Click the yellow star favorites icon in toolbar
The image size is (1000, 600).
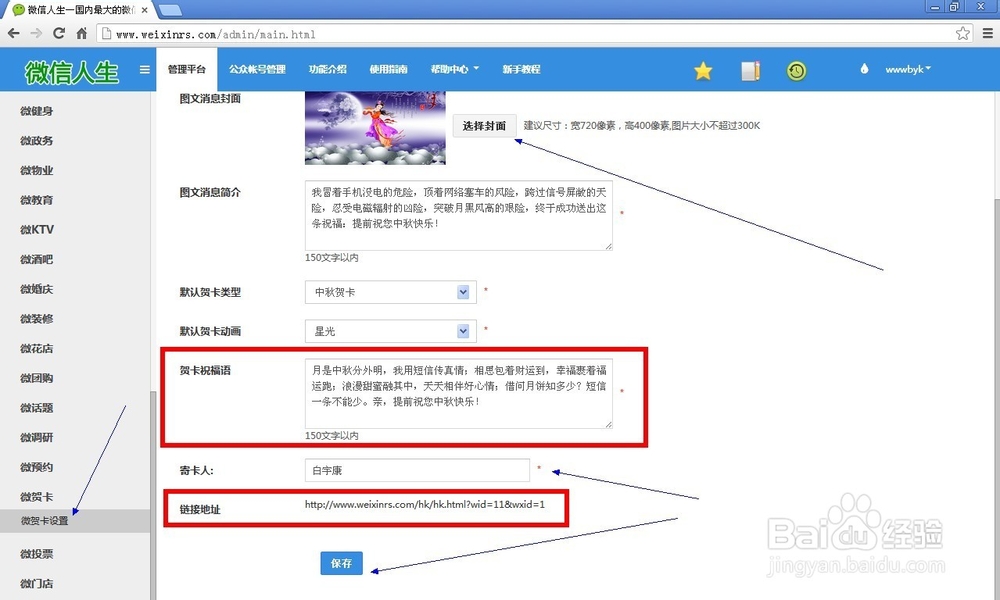pos(703,70)
